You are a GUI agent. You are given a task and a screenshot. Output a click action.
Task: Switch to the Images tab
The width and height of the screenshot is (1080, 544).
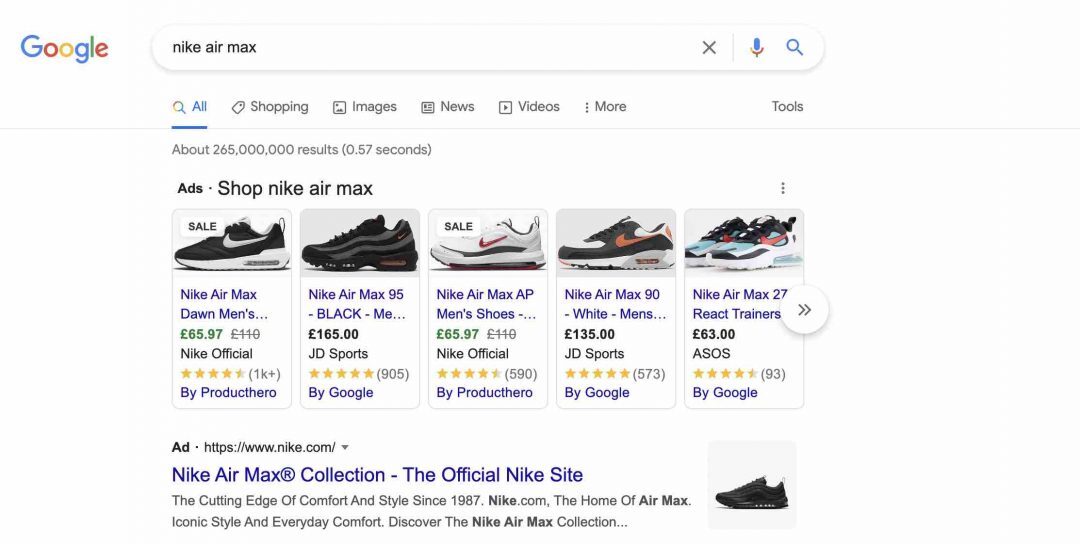(x=365, y=107)
